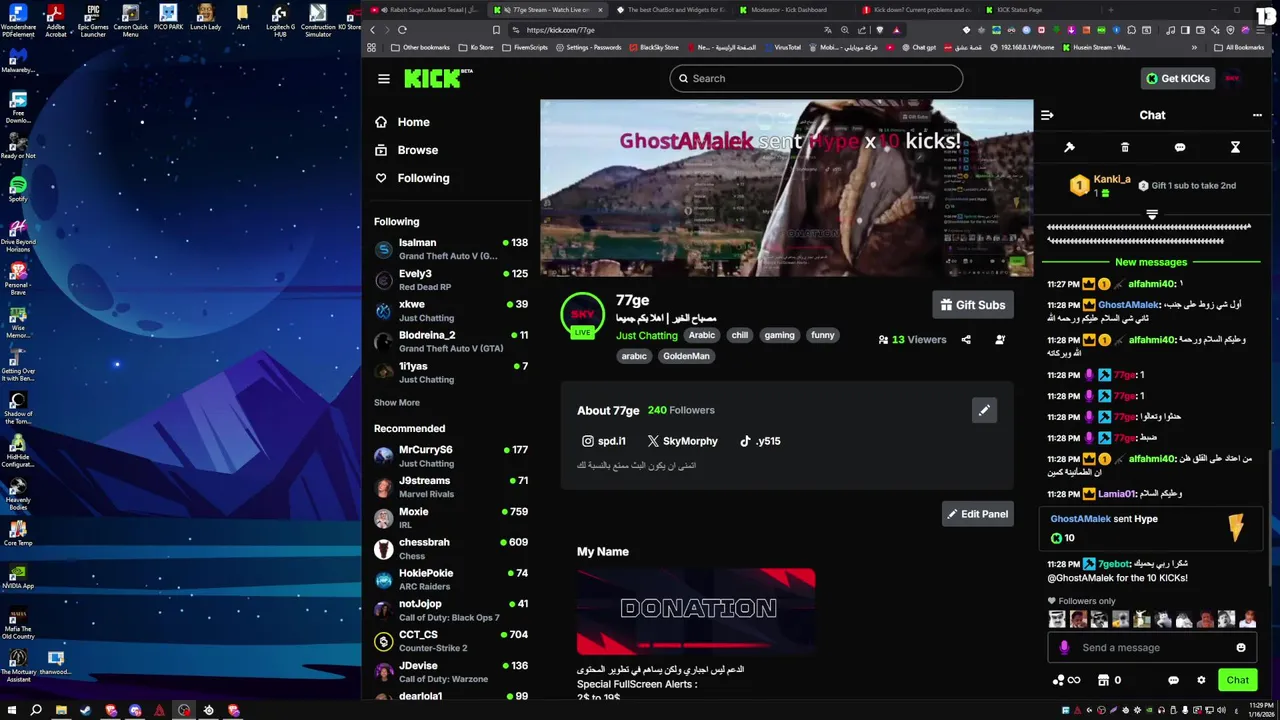Open Epic Games Launcher desktop shortcut

93,19
